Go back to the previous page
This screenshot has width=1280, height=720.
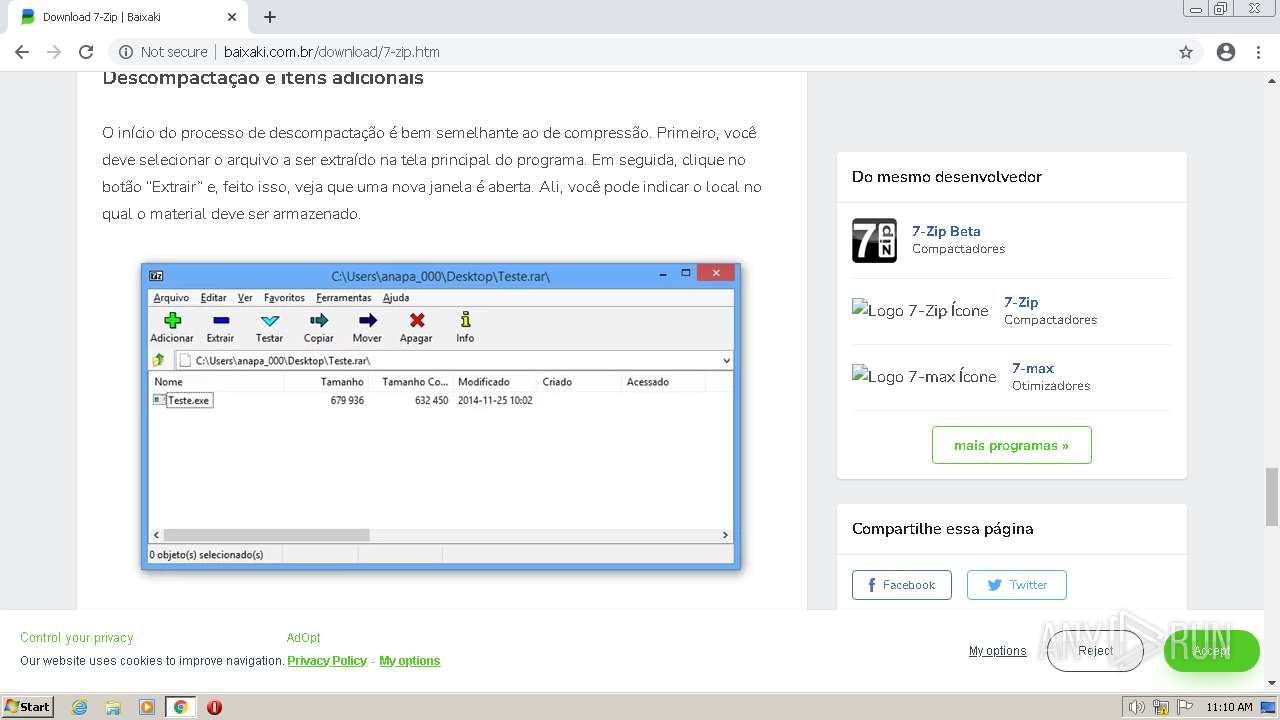pos(22,52)
